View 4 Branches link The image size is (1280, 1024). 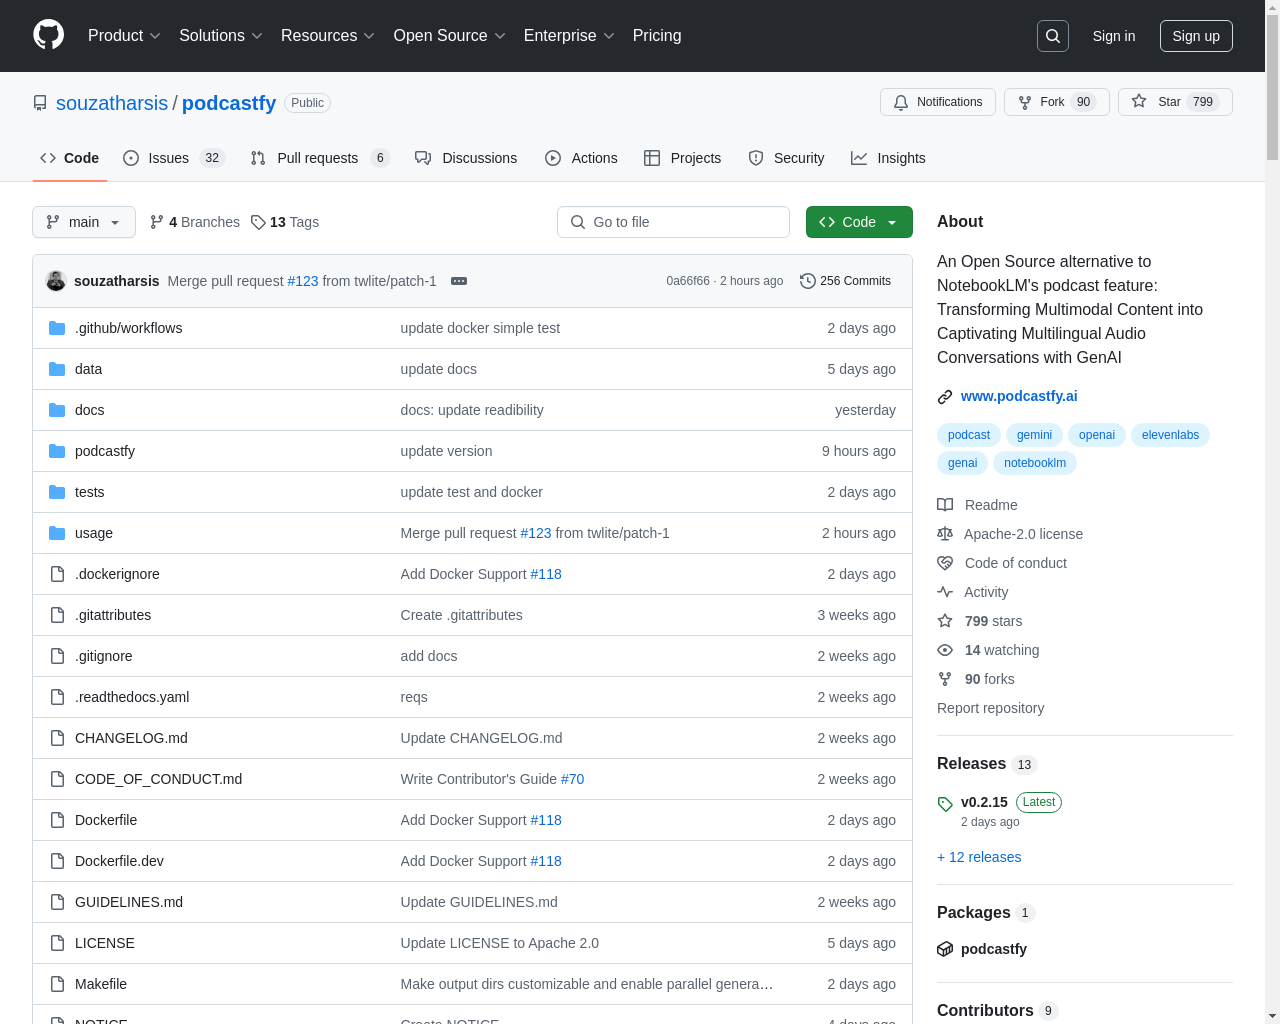point(195,222)
